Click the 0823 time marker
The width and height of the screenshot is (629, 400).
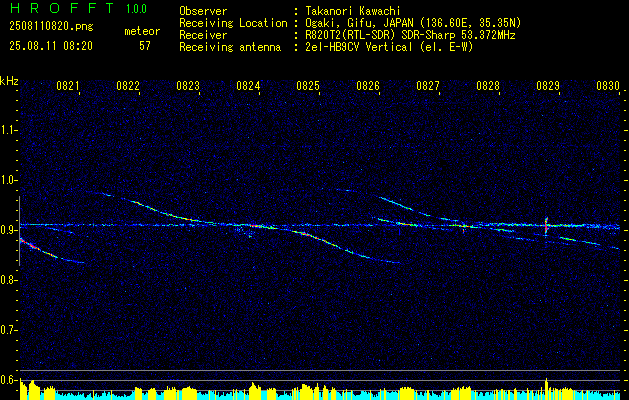pyautogui.click(x=188, y=86)
